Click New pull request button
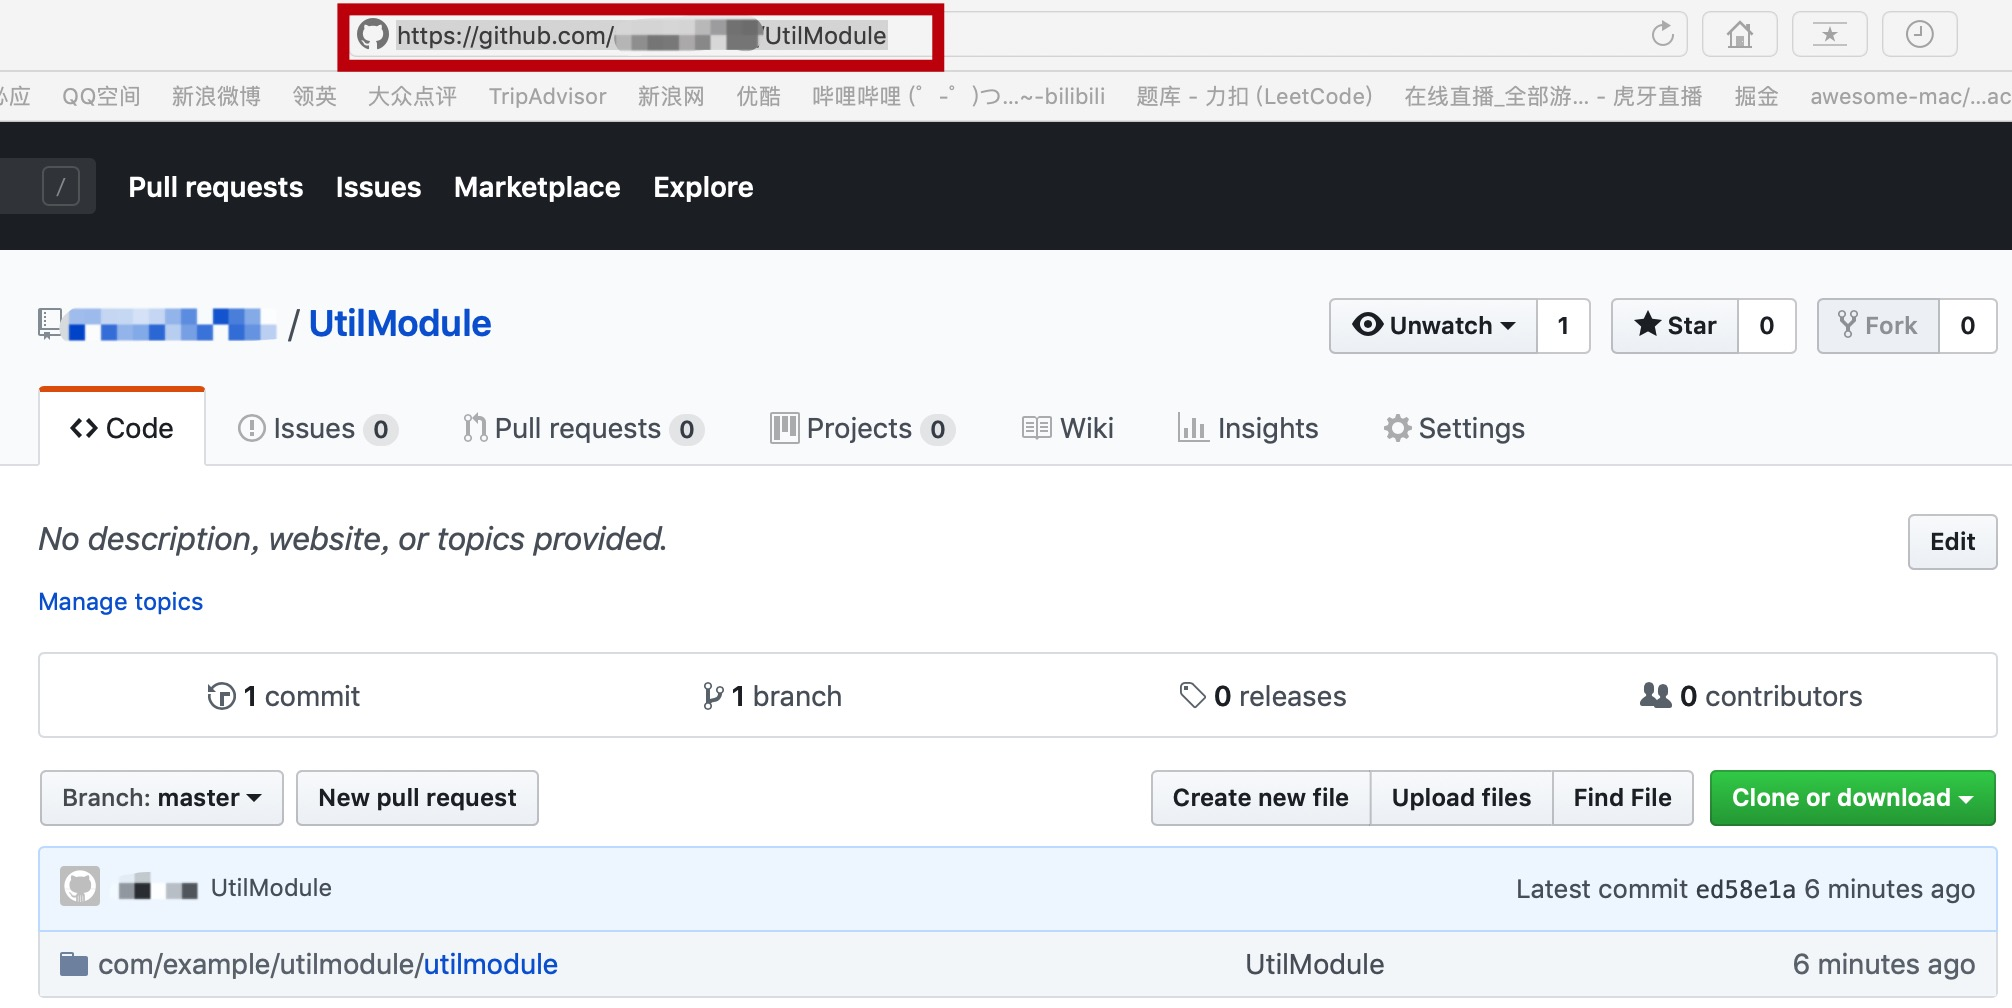Image resolution: width=2012 pixels, height=1008 pixels. tap(417, 798)
